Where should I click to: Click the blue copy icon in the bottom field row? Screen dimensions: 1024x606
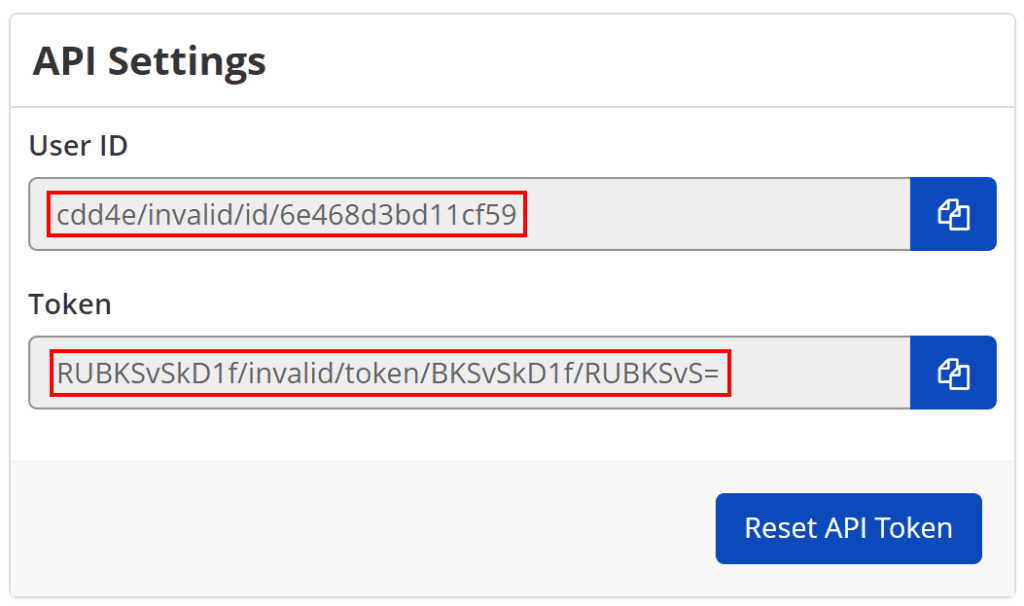[x=953, y=372]
